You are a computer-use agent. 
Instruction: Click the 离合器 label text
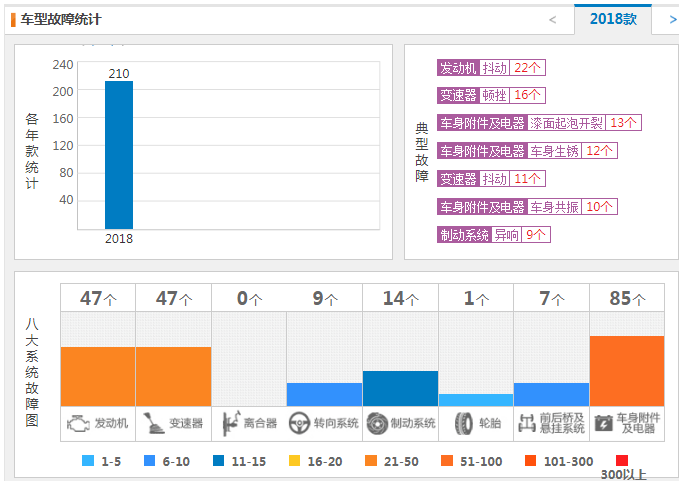[x=260, y=423]
